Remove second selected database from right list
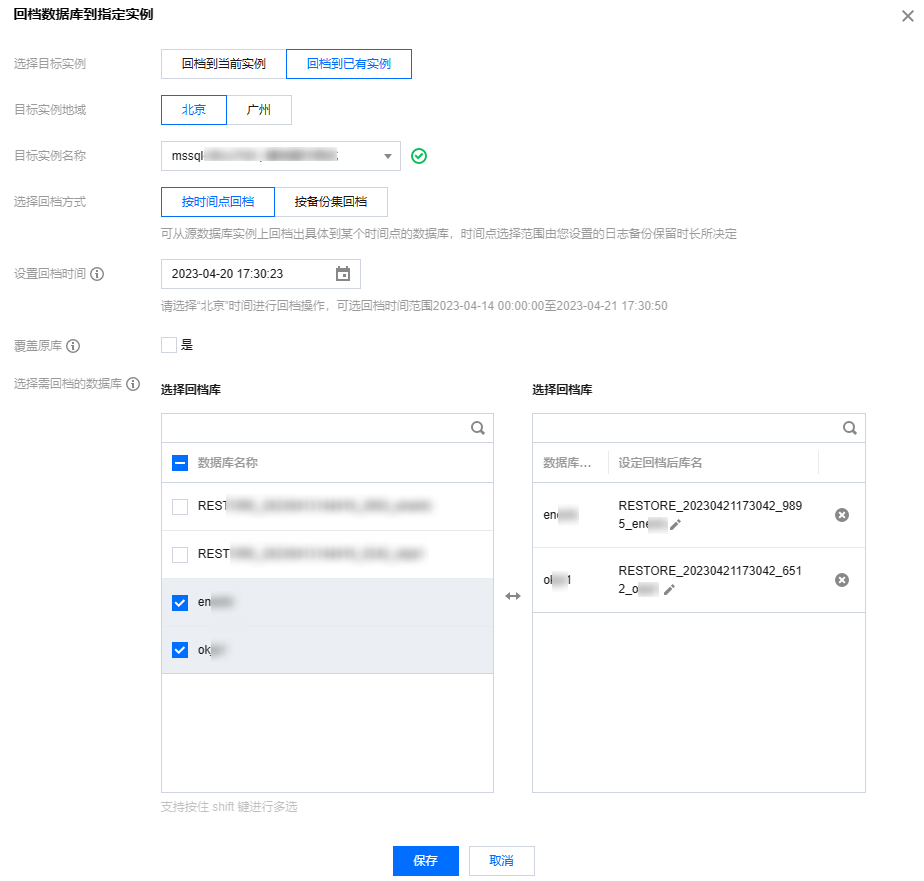This screenshot has width=924, height=881. (842, 580)
